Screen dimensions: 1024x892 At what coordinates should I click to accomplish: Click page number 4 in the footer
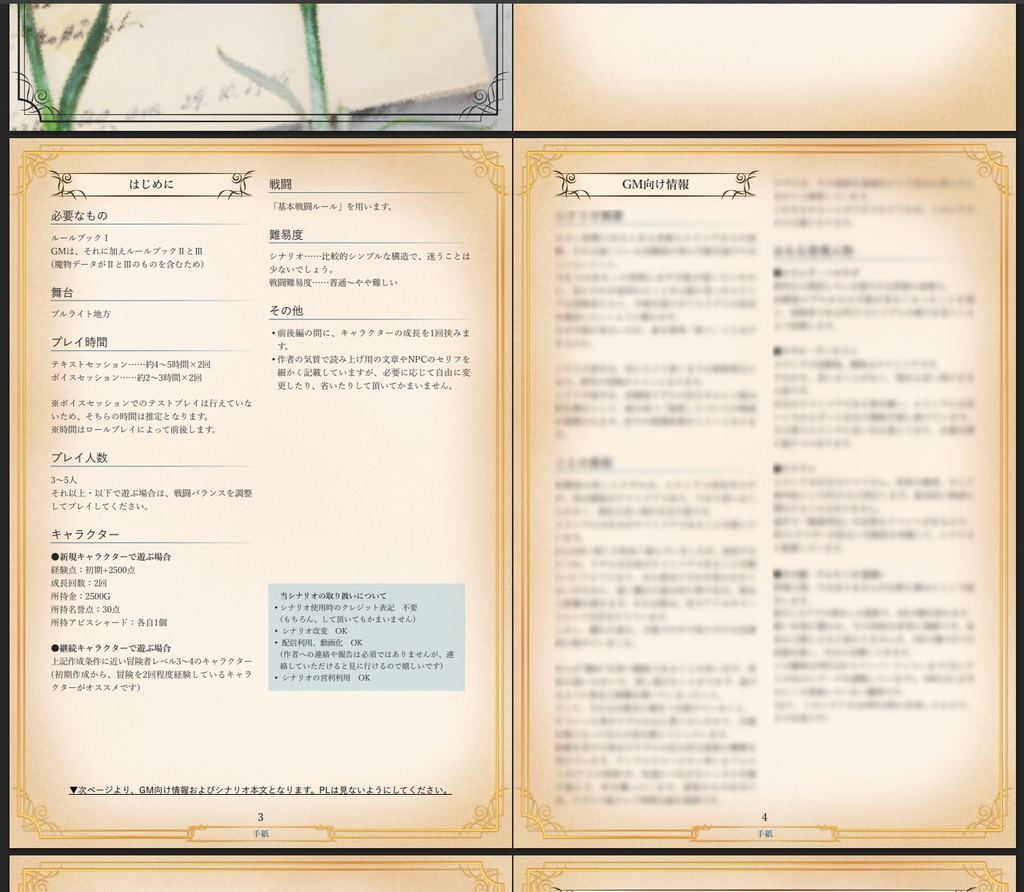pos(765,817)
